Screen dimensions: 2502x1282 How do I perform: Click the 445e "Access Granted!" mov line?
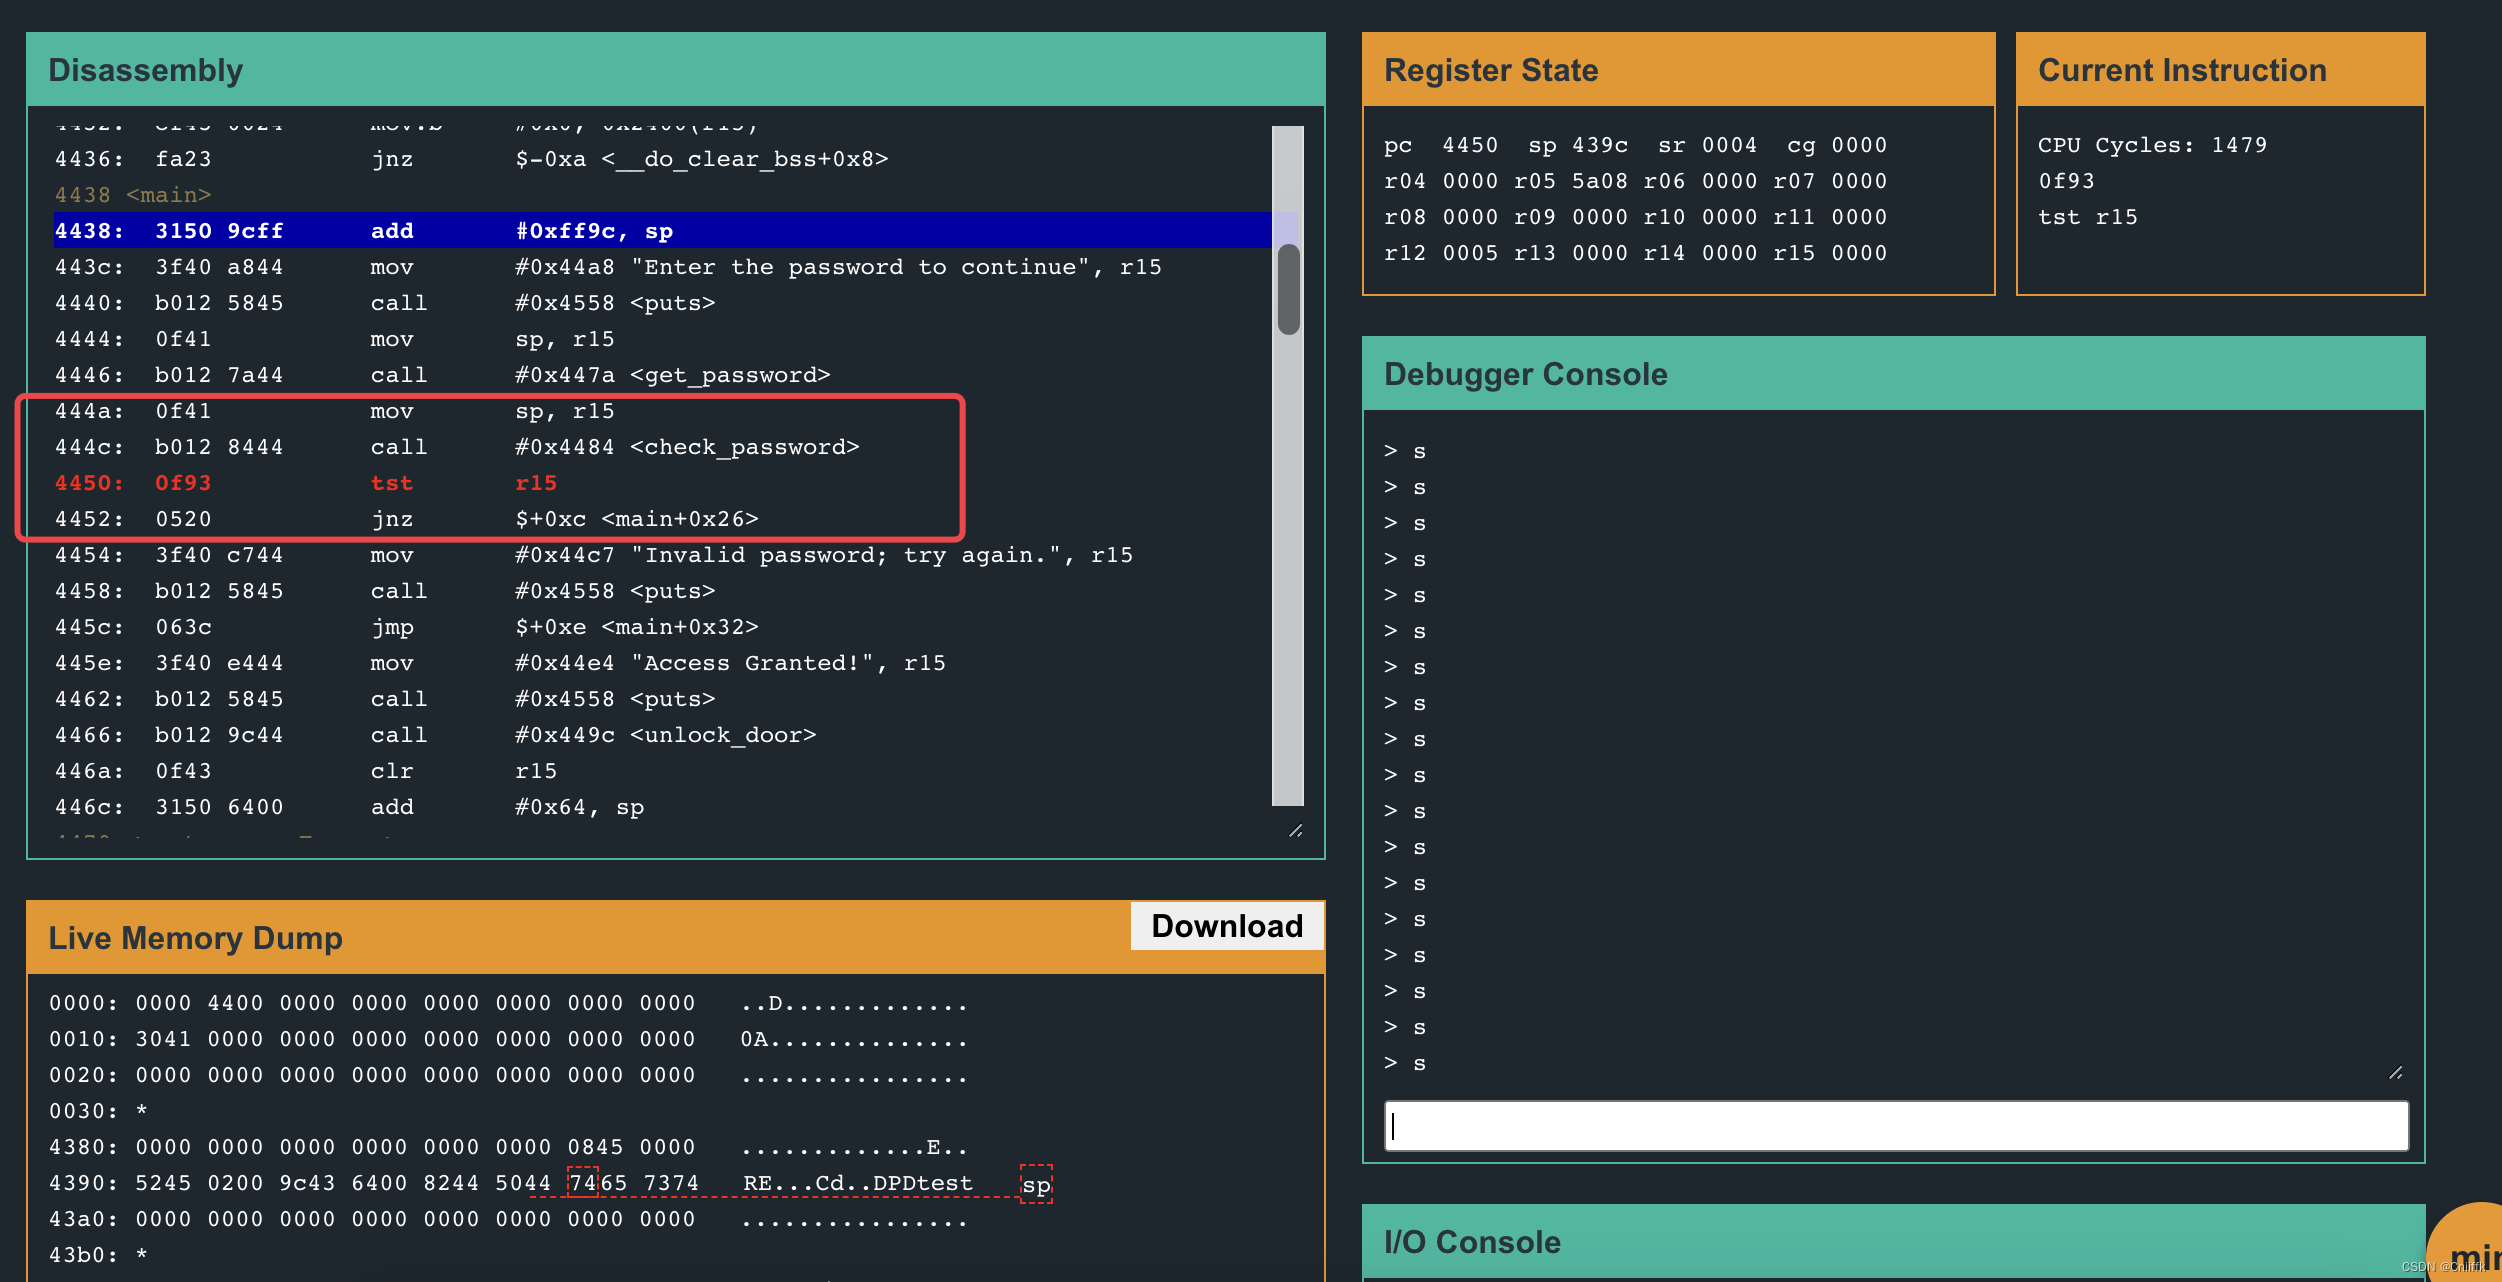[x=500, y=663]
